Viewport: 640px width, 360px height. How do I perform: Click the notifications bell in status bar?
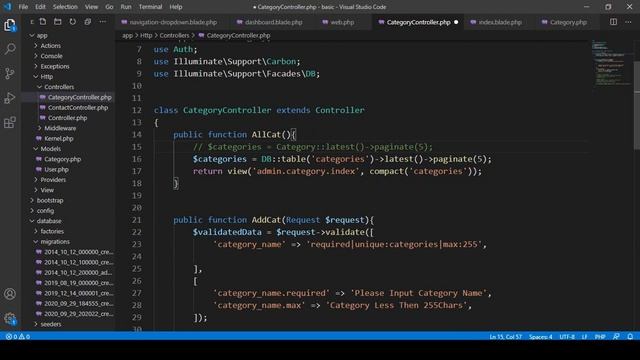coord(630,337)
